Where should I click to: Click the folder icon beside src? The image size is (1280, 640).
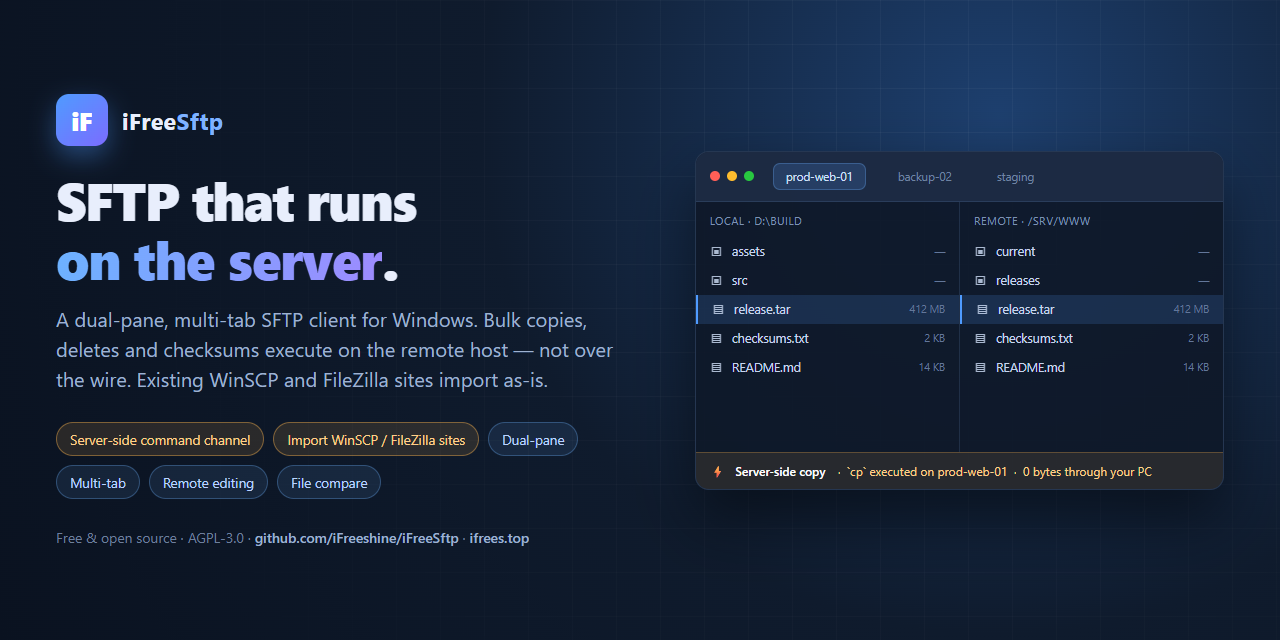point(716,281)
